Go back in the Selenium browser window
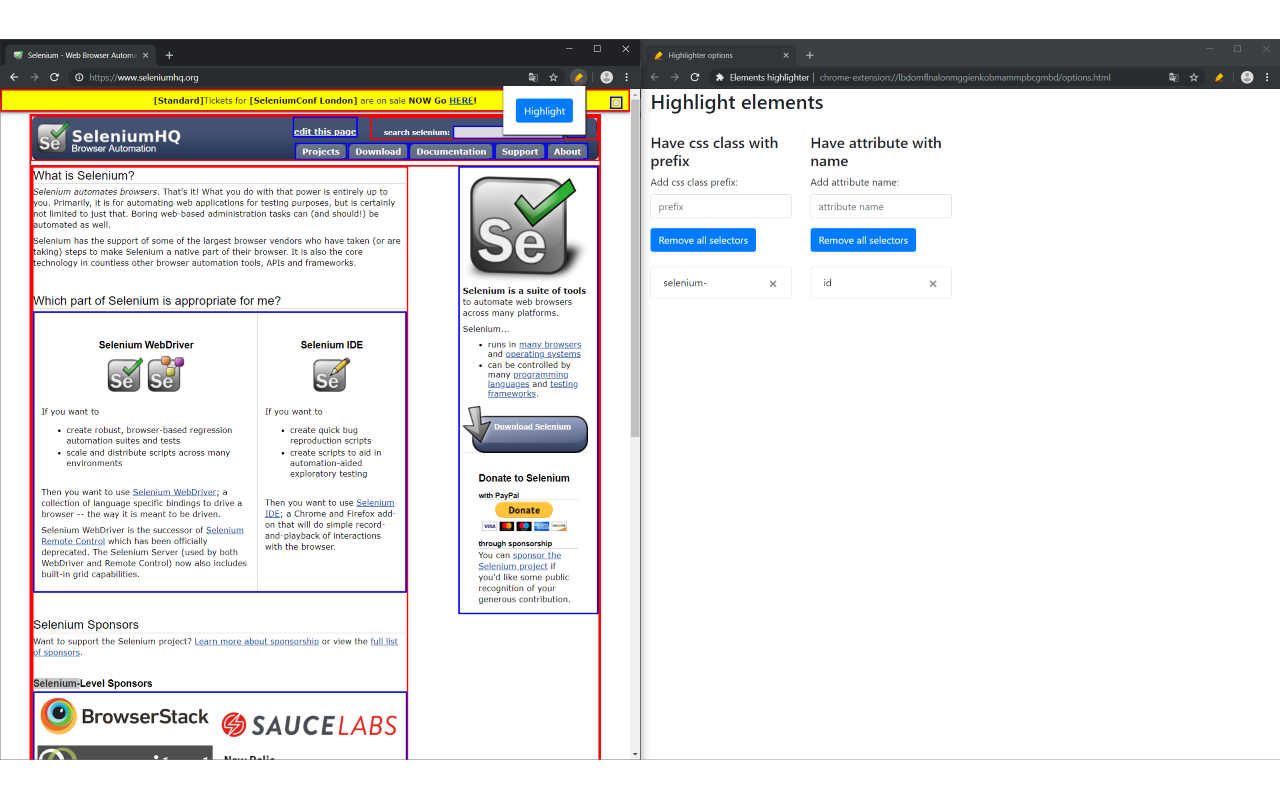This screenshot has height=800, width=1280. click(14, 77)
